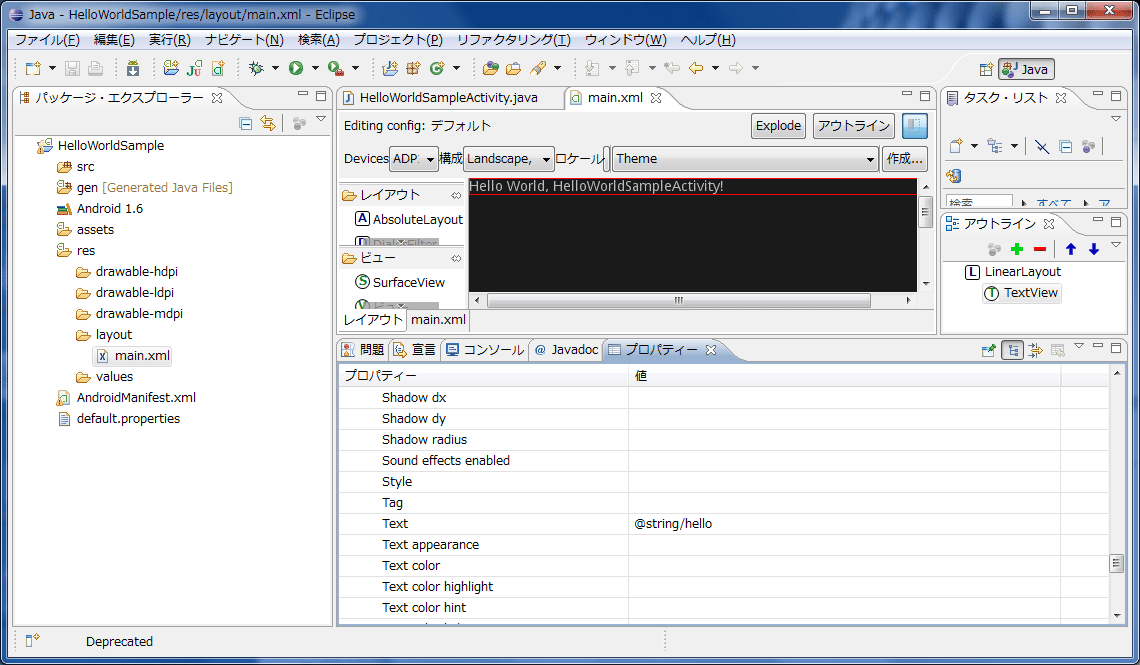
Task: Click the New wizard toolbar icon
Action: point(33,68)
